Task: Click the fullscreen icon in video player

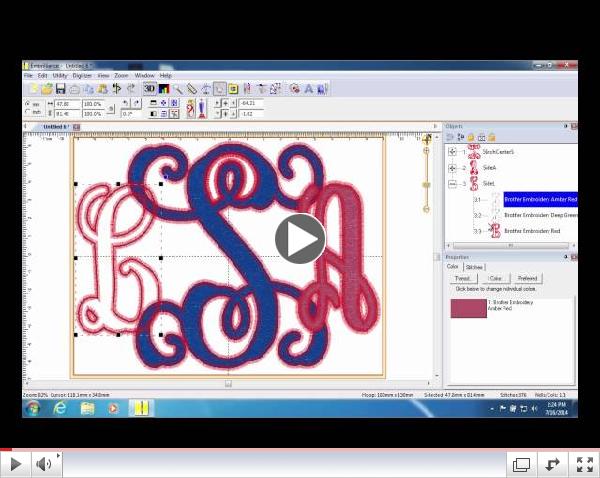Action: point(585,465)
